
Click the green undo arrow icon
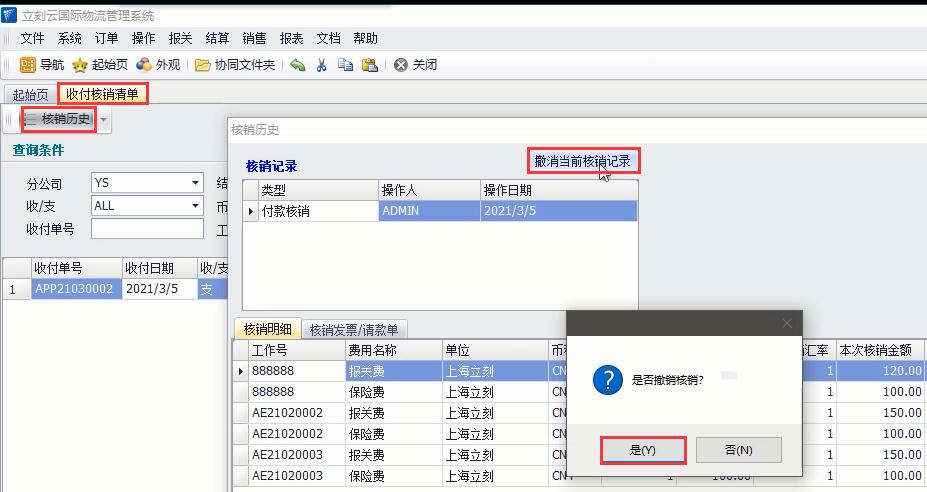[297, 65]
